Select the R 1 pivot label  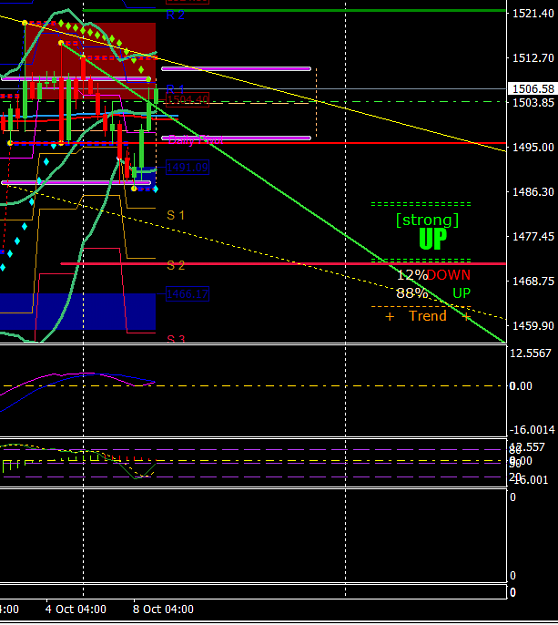[x=175, y=89]
